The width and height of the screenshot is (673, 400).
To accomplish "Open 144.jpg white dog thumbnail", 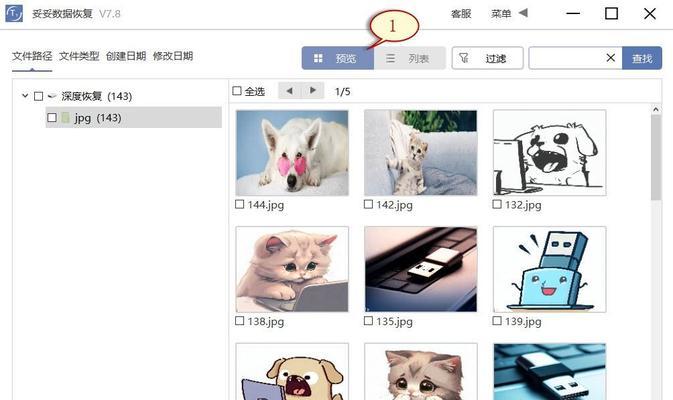I will [x=292, y=153].
